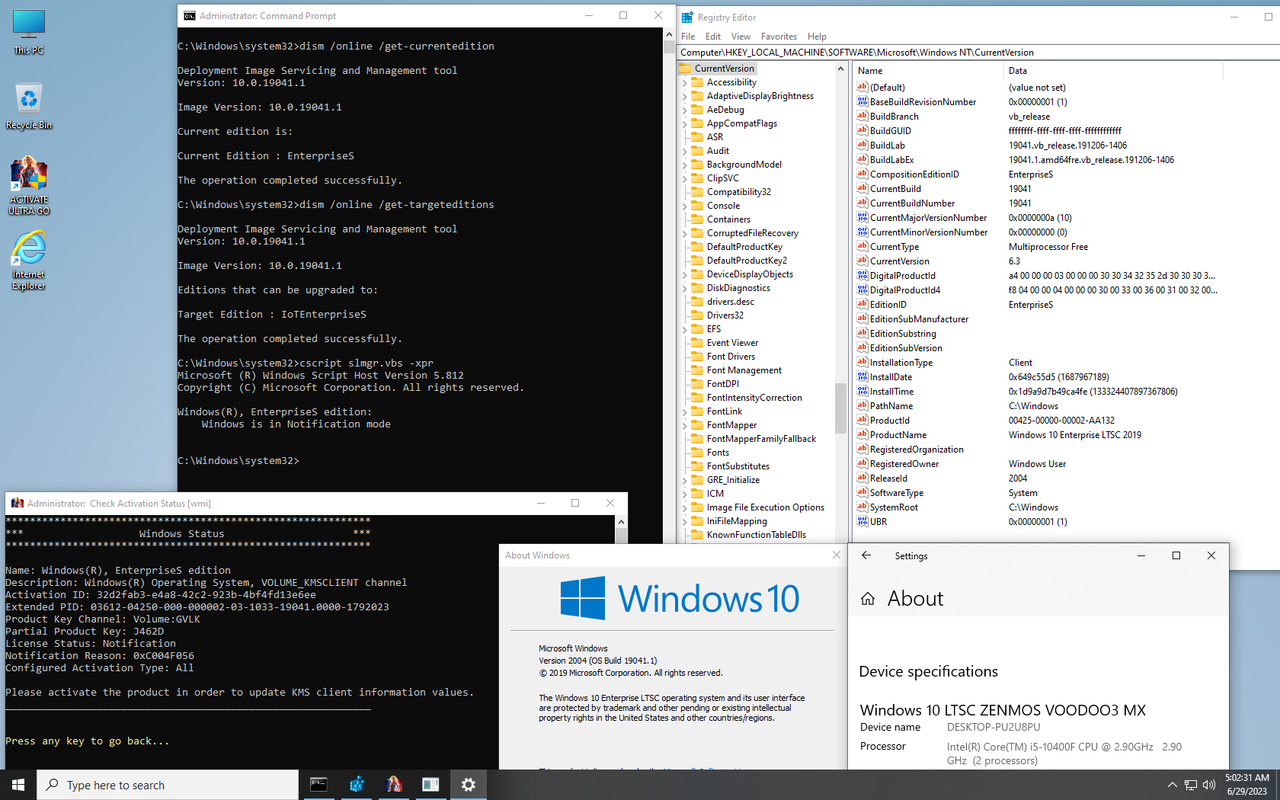Go back using Settings back arrow
The height and width of the screenshot is (800, 1280).
point(866,556)
